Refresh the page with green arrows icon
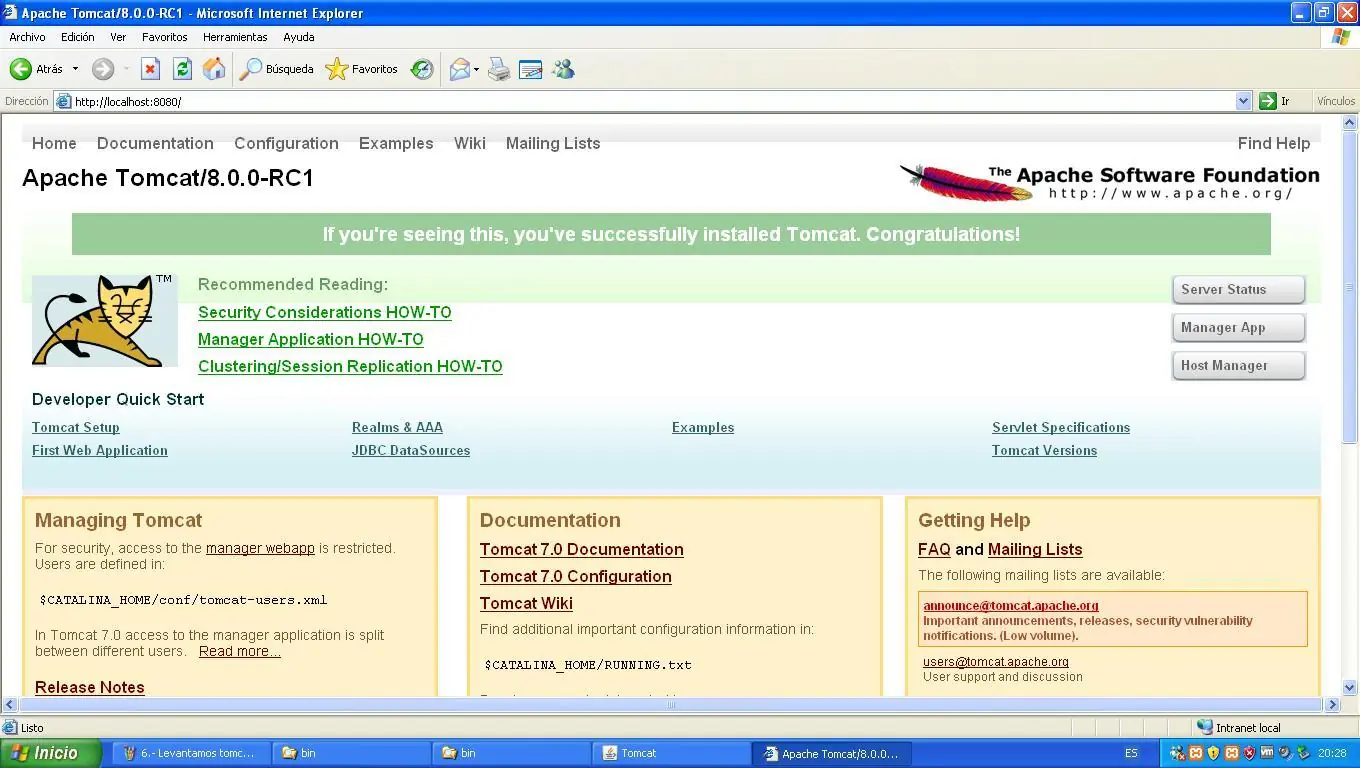Screen dimensions: 1360x768 coord(182,69)
